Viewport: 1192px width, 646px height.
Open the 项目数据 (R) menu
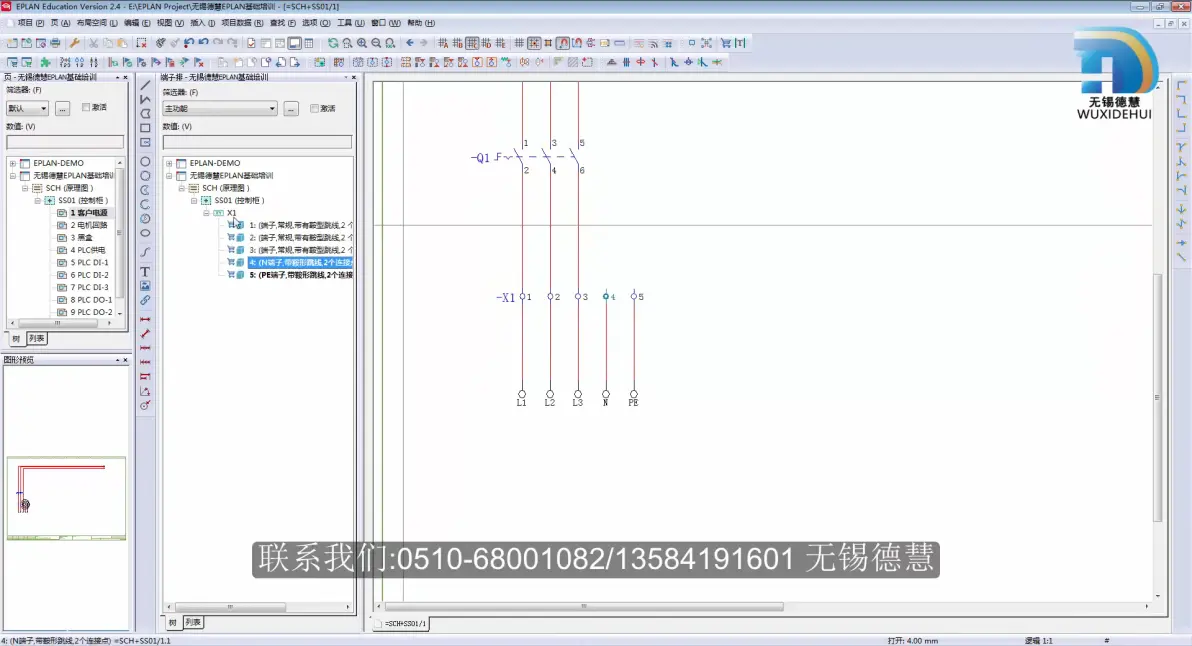(x=242, y=24)
